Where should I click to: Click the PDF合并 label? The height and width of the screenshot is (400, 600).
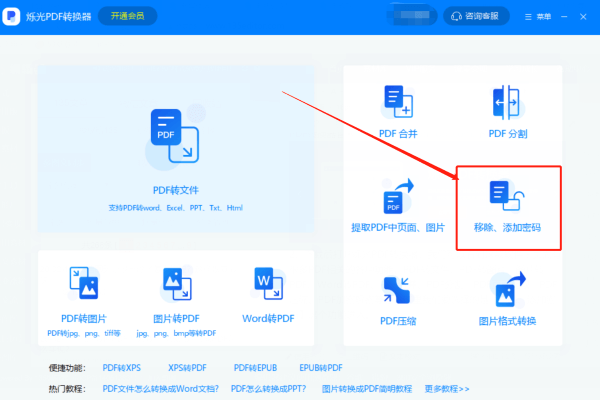[398, 134]
